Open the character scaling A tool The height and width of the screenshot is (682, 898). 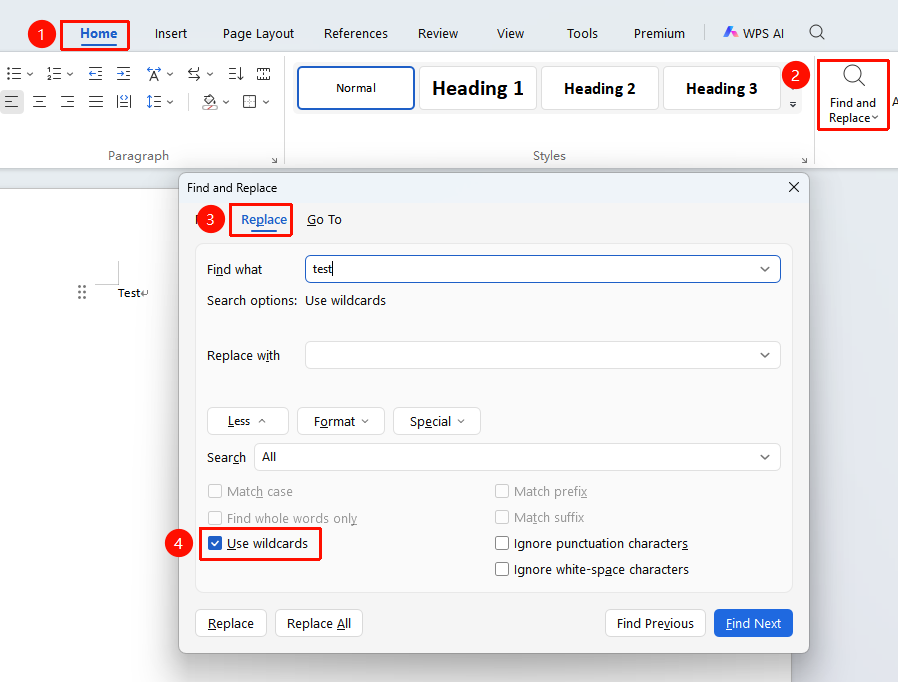(x=153, y=74)
